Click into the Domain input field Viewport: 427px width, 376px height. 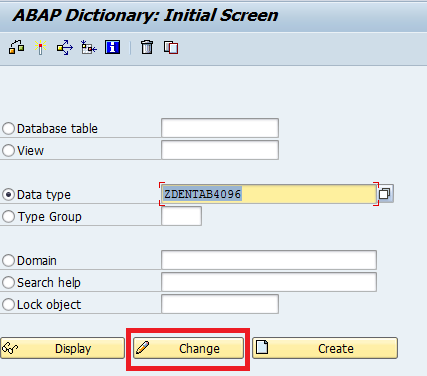click(x=269, y=260)
